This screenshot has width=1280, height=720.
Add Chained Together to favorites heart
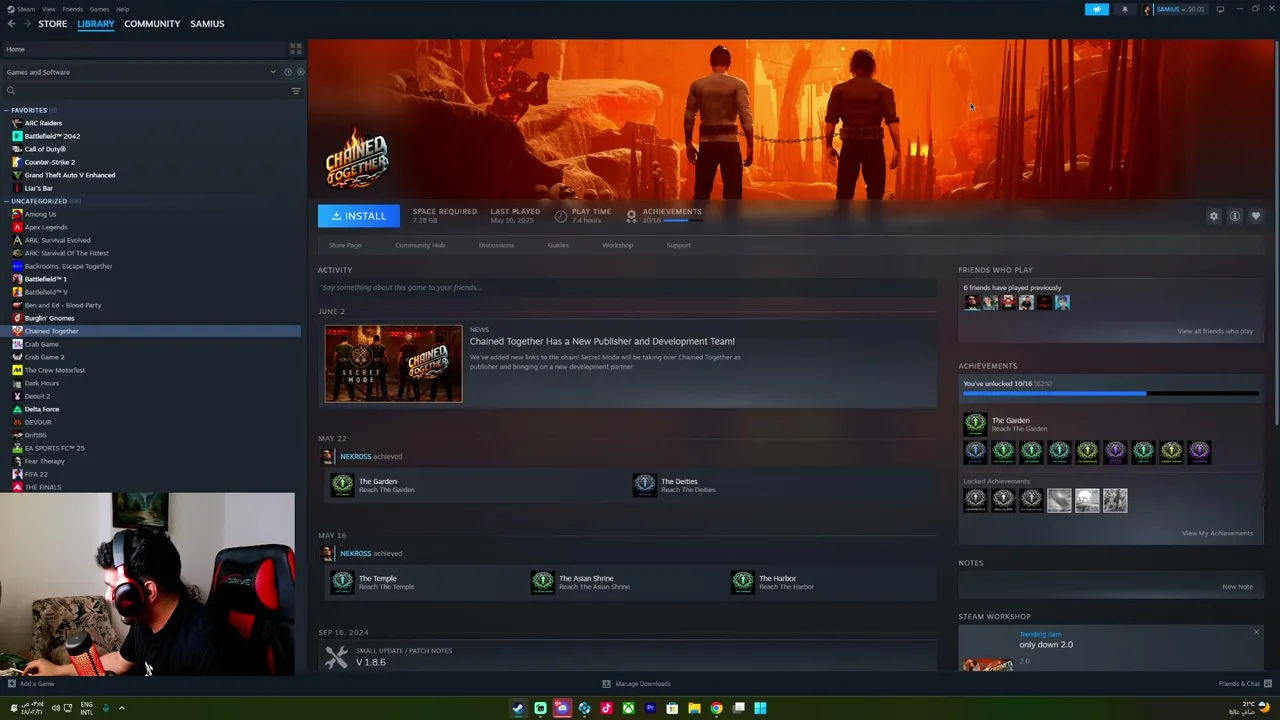point(1256,216)
